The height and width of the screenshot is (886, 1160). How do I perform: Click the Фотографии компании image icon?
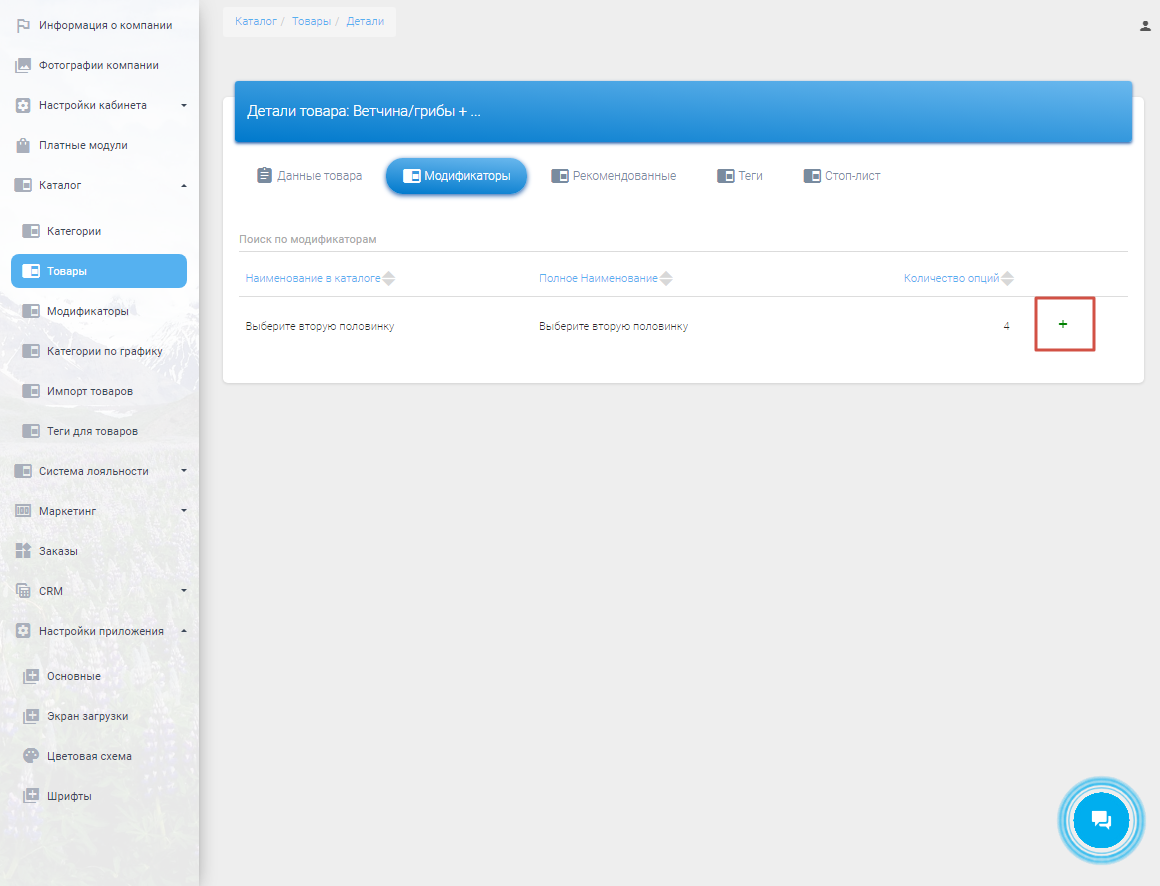[24, 65]
